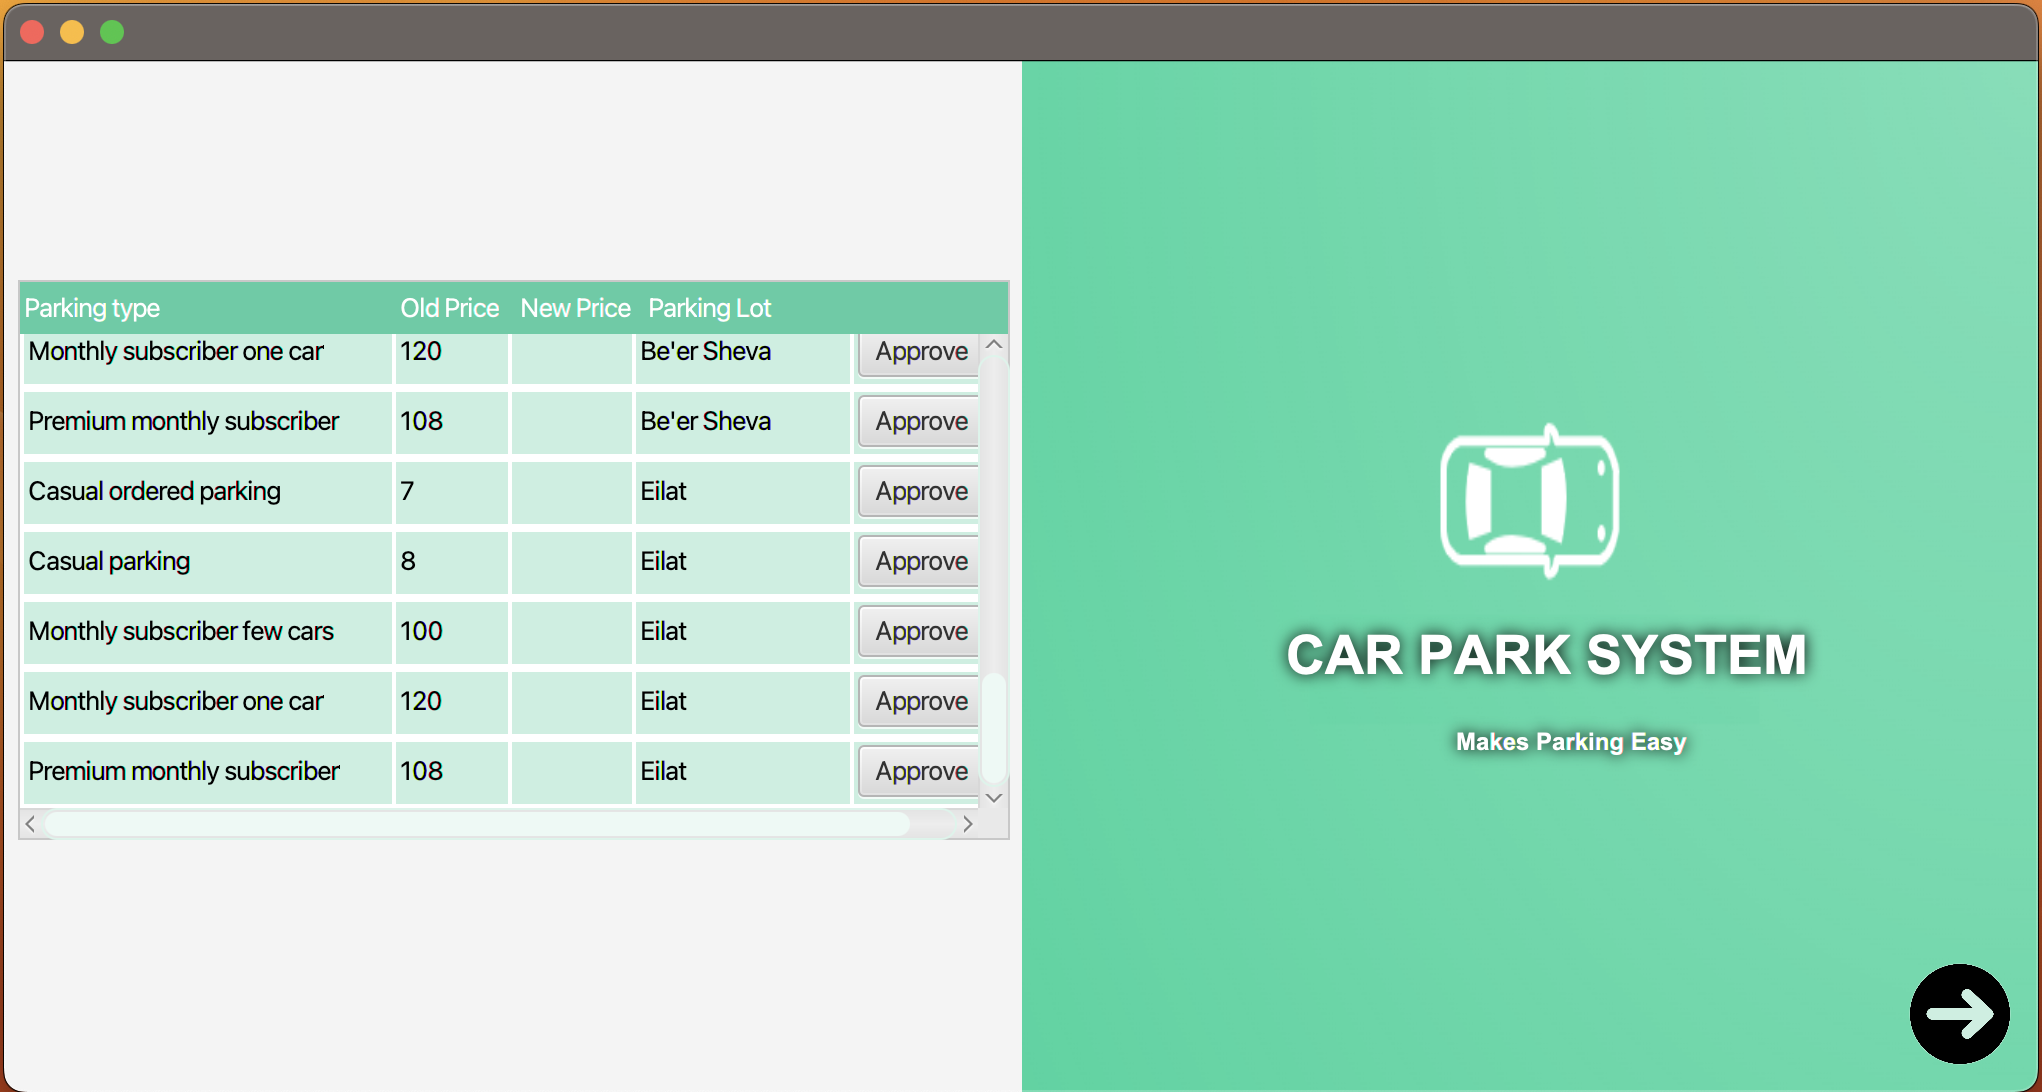Click the yellow minimize window control
Image resolution: width=2042 pixels, height=1092 pixels.
71,31
